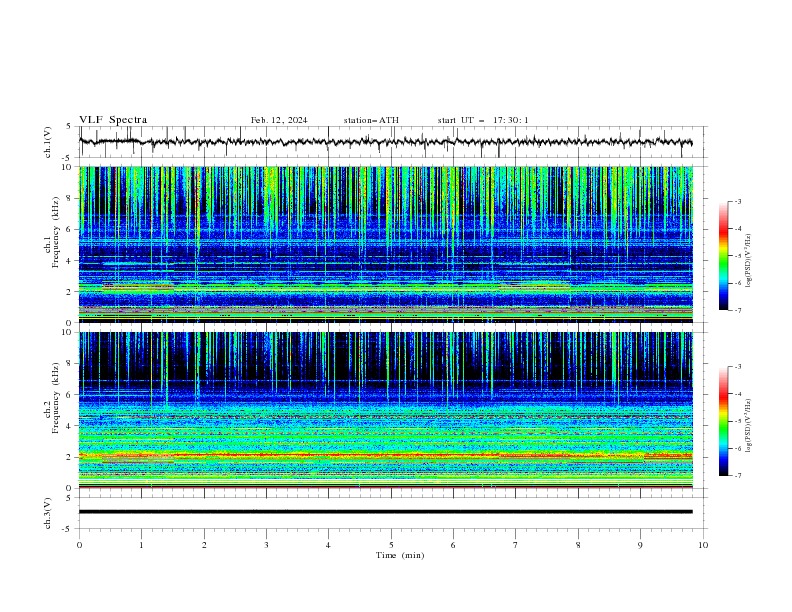Click the "-3" label on ch.1 color bar
The height and width of the screenshot is (612, 792).
(737, 201)
